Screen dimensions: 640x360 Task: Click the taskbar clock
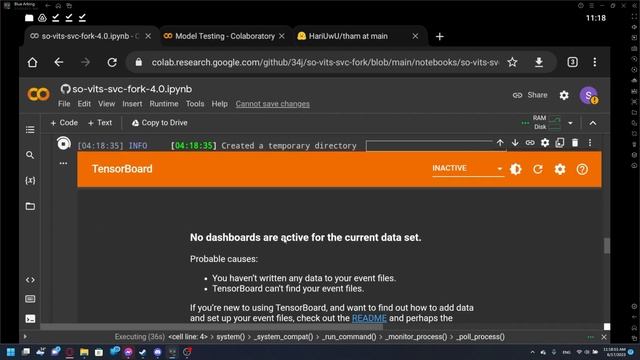click(x=614, y=352)
